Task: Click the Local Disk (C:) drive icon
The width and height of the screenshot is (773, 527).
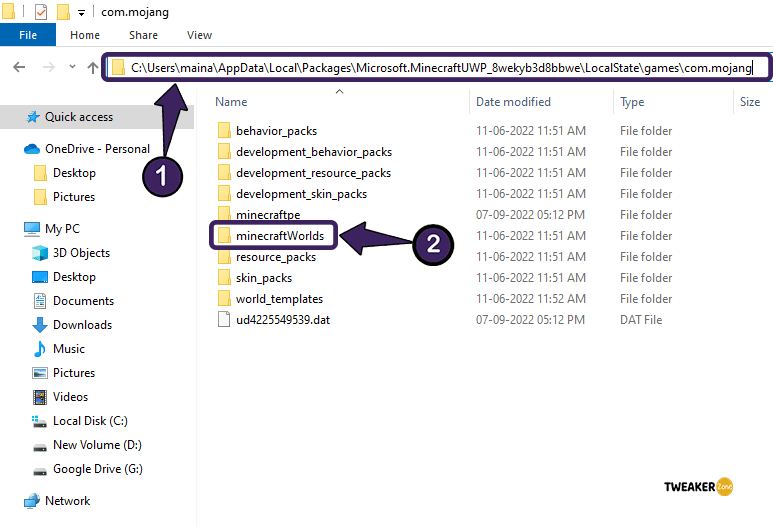Action: (x=40, y=421)
